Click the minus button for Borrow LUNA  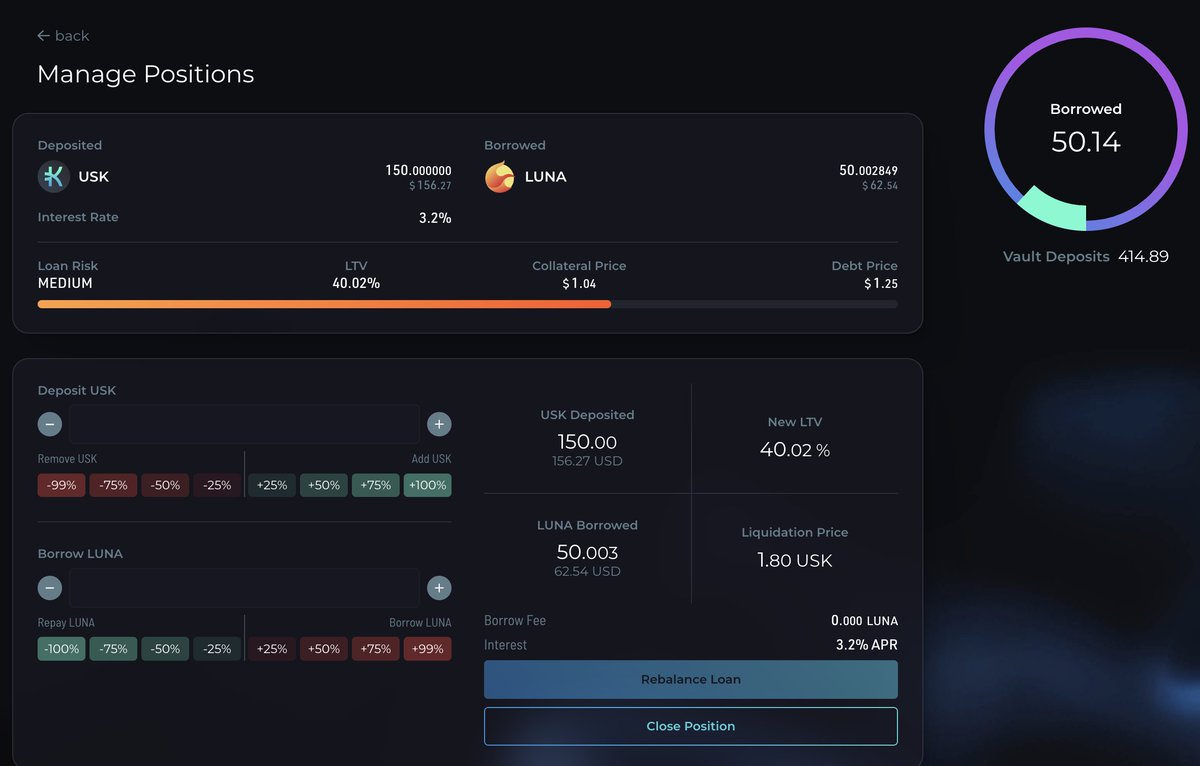(x=50, y=588)
